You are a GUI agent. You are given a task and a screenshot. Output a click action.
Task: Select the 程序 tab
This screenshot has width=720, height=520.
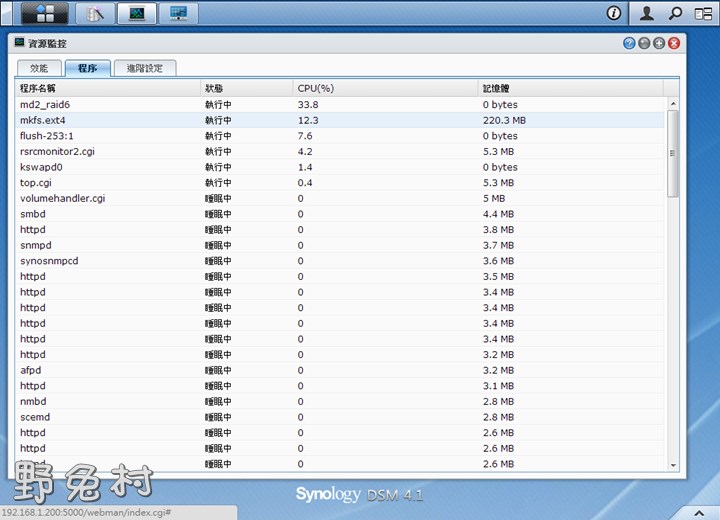(x=88, y=68)
